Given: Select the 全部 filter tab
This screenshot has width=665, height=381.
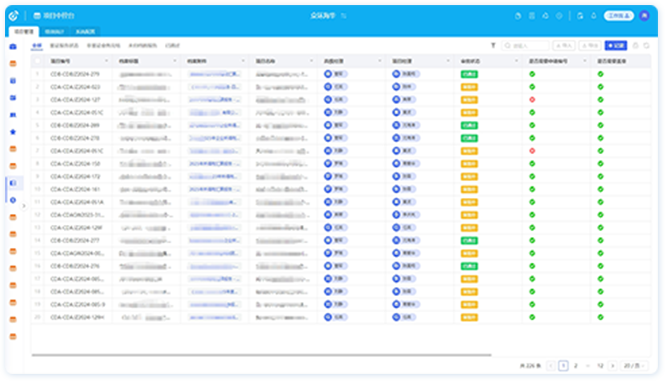Looking at the screenshot, I should (37, 45).
